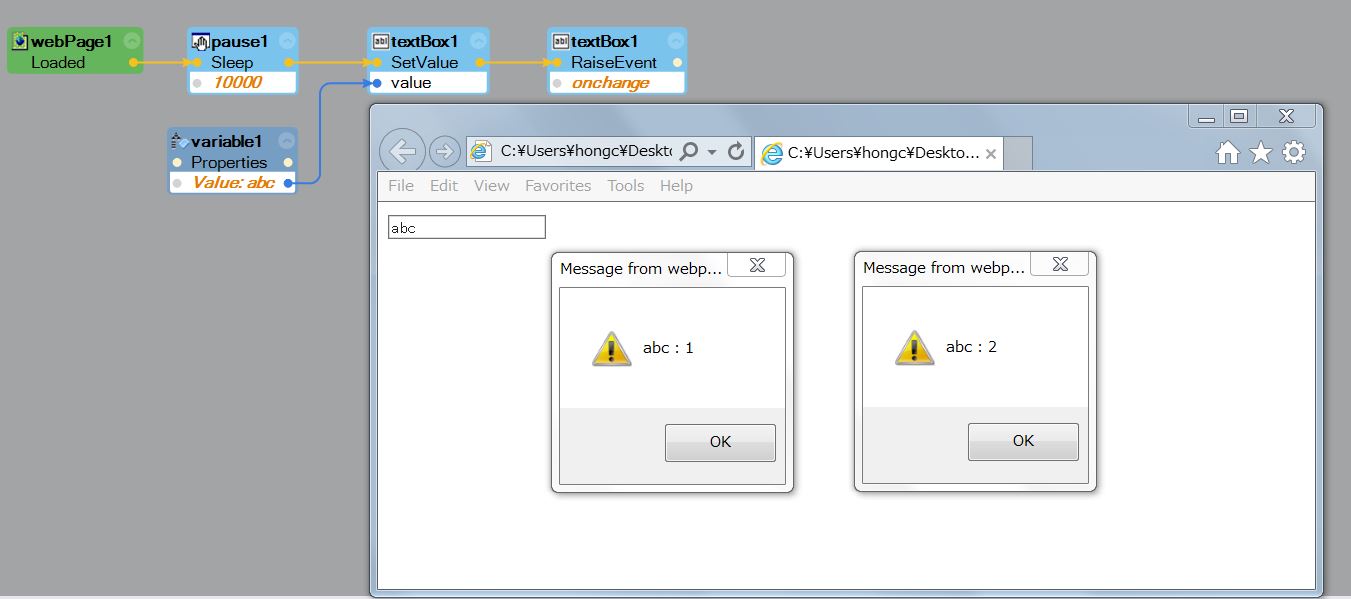1351x599 pixels.
Task: Open the browser Tools gear menu
Action: (1294, 152)
